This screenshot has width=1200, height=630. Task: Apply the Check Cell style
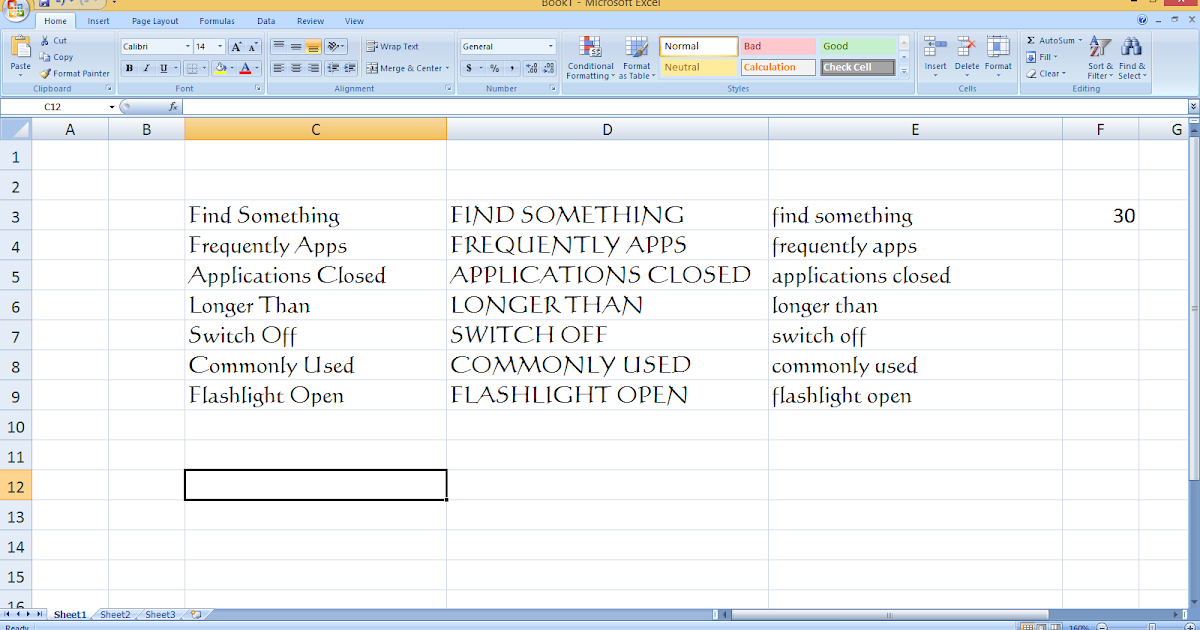pyautogui.click(x=856, y=67)
